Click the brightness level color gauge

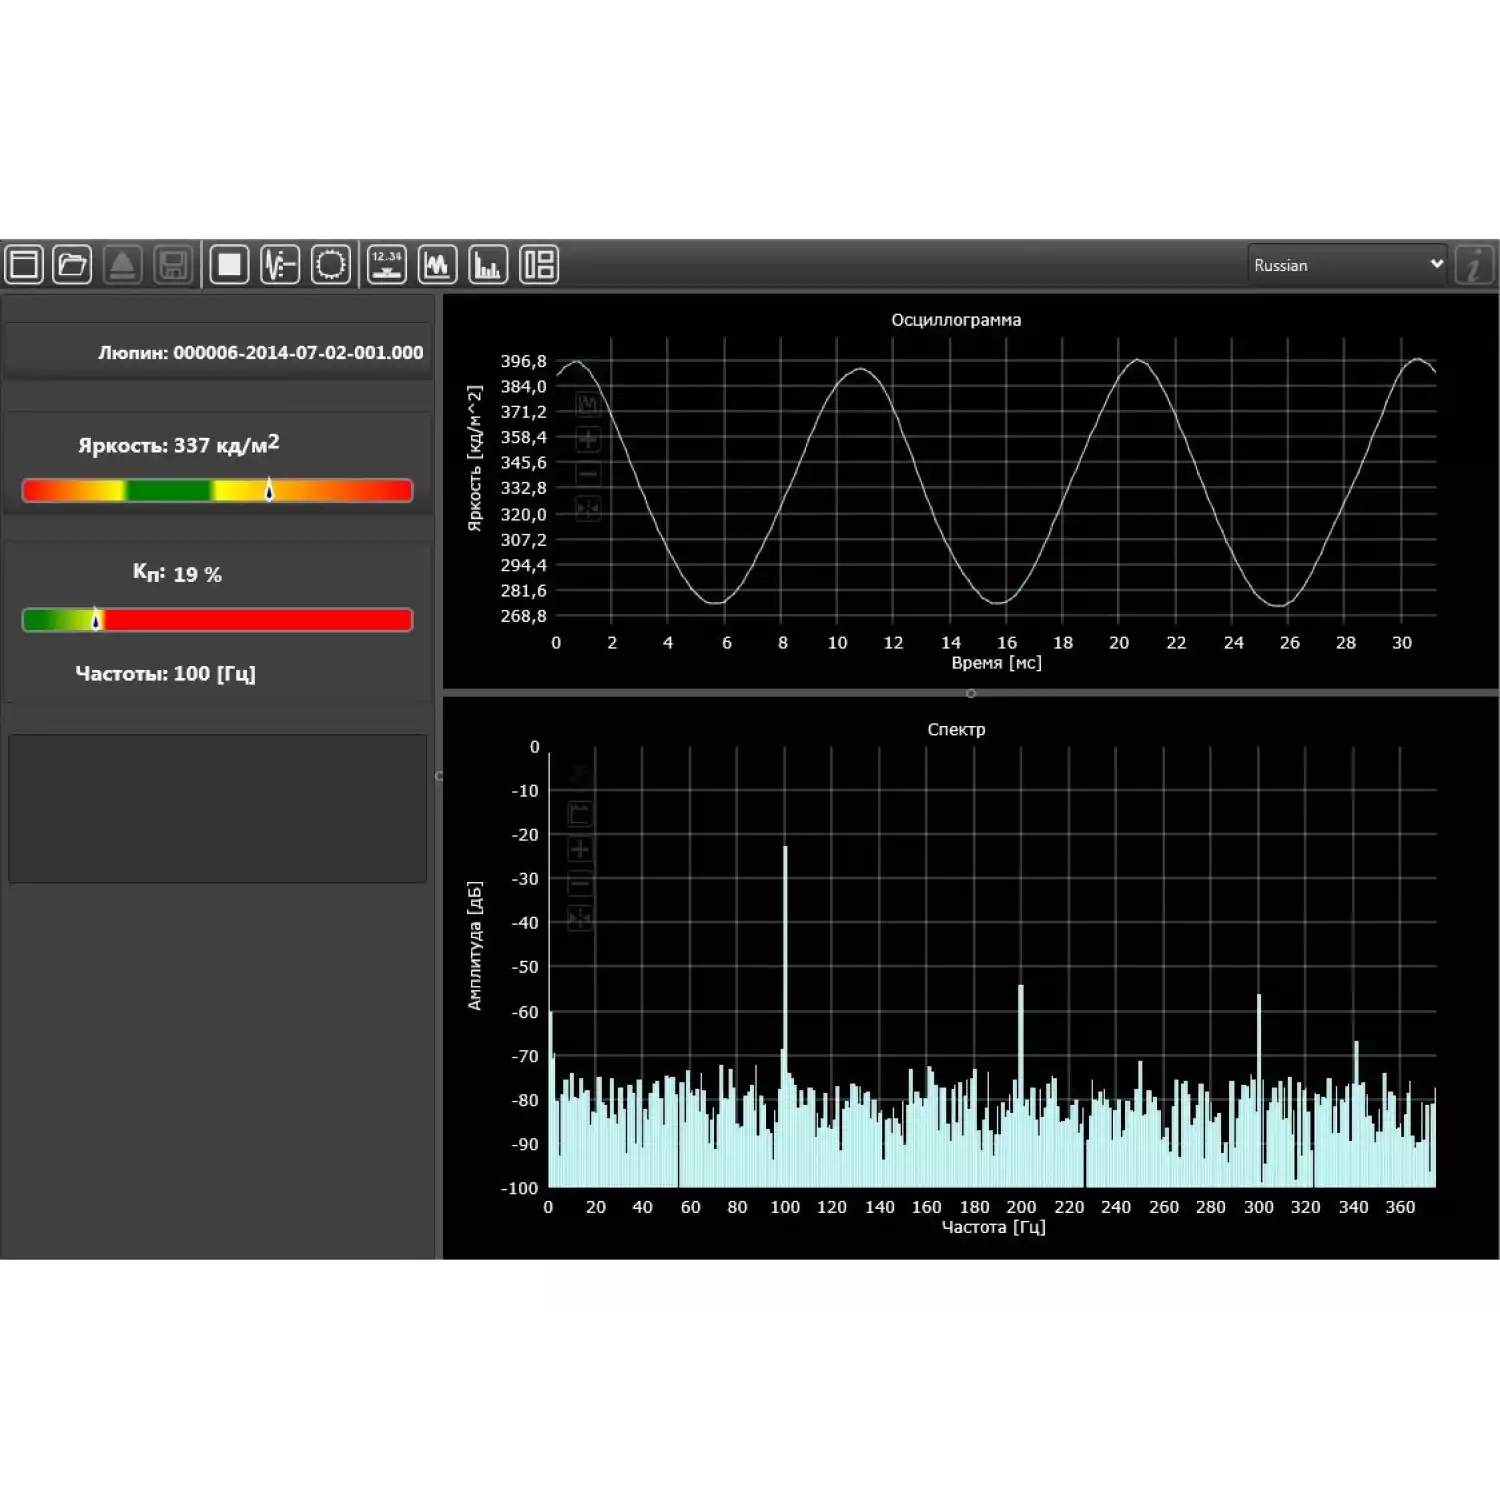pos(217,490)
